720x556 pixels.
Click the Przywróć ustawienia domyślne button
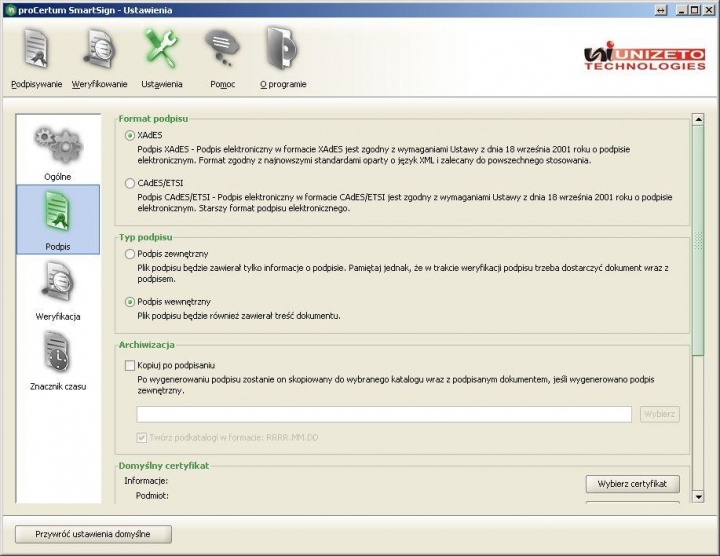click(93, 534)
